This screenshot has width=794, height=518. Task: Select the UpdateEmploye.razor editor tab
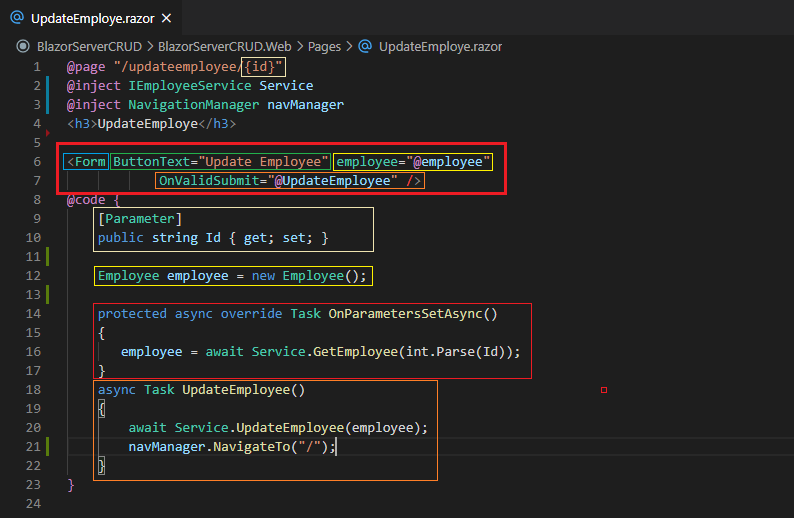[92, 18]
